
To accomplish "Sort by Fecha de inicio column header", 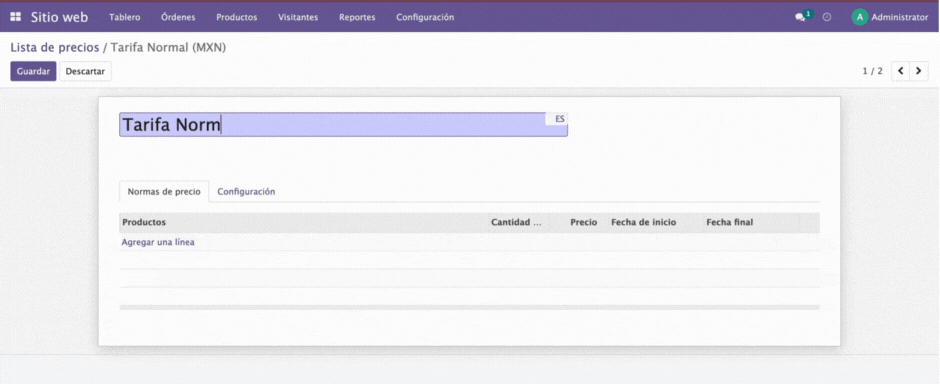I will click(x=643, y=222).
